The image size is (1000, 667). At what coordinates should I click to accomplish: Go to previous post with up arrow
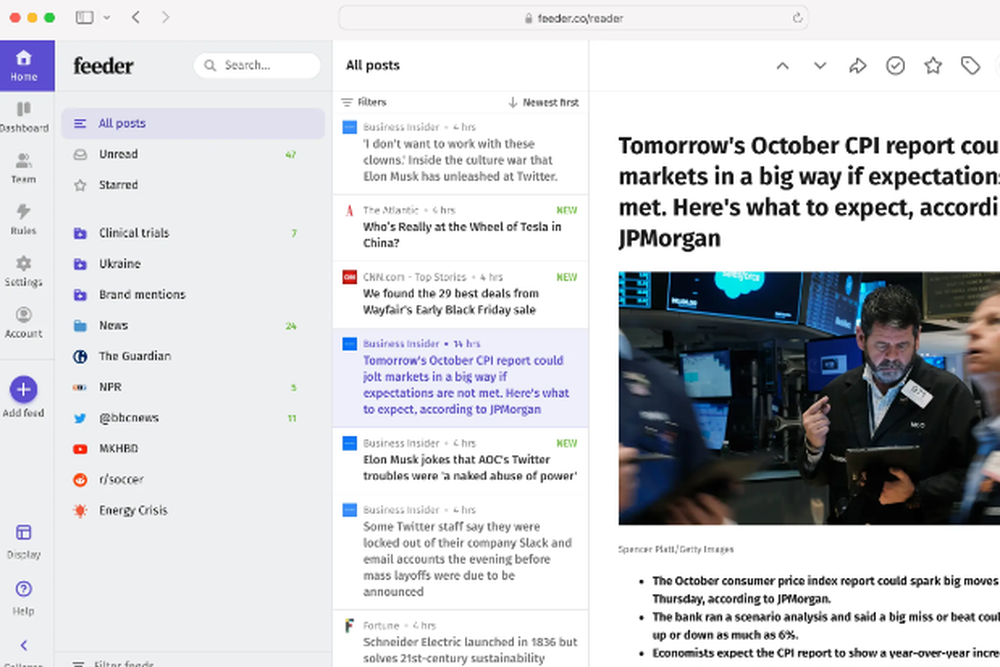(783, 66)
